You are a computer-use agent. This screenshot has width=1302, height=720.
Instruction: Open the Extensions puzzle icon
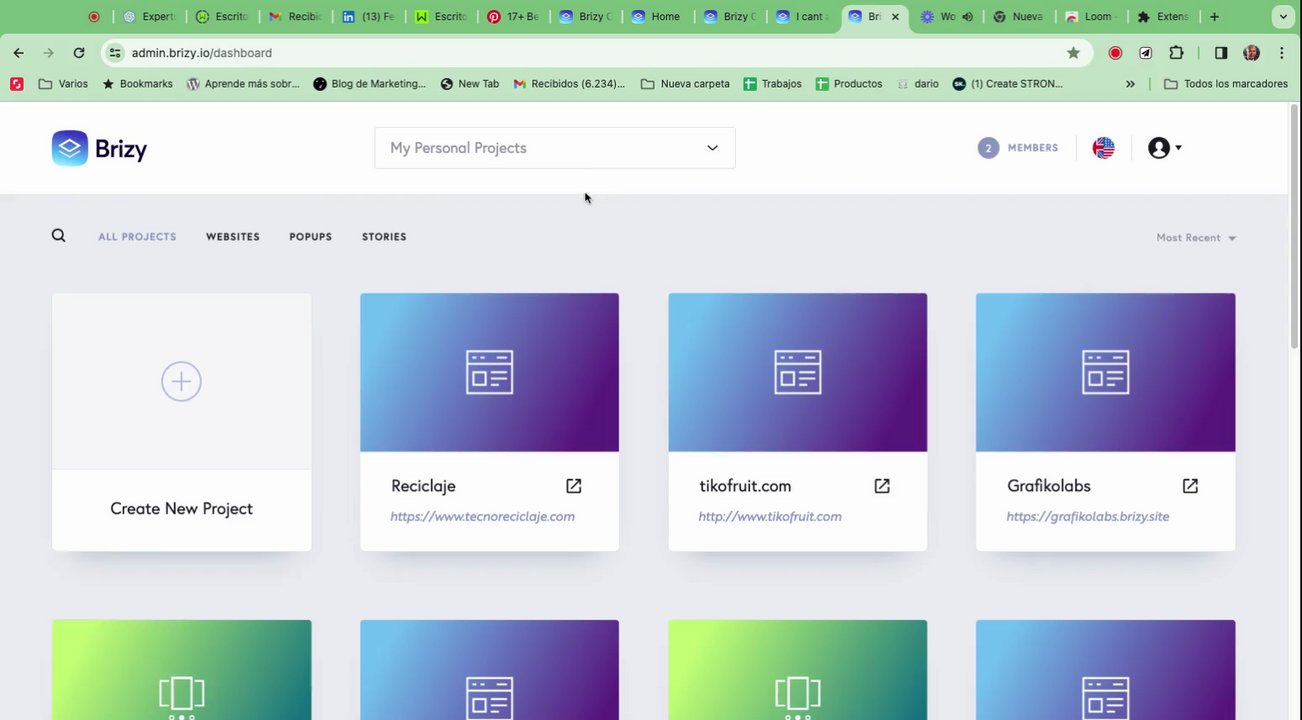pos(1176,53)
